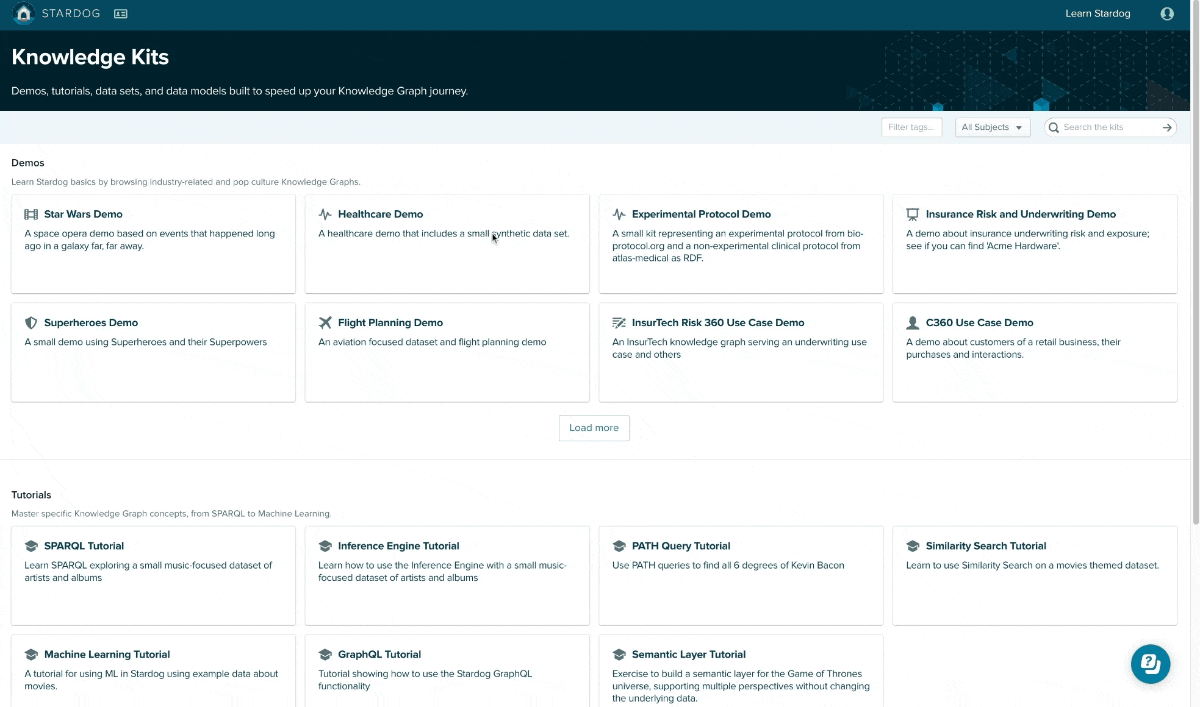This screenshot has height=707, width=1200.
Task: Click the Superheroes Demo shield icon
Action: tap(31, 323)
